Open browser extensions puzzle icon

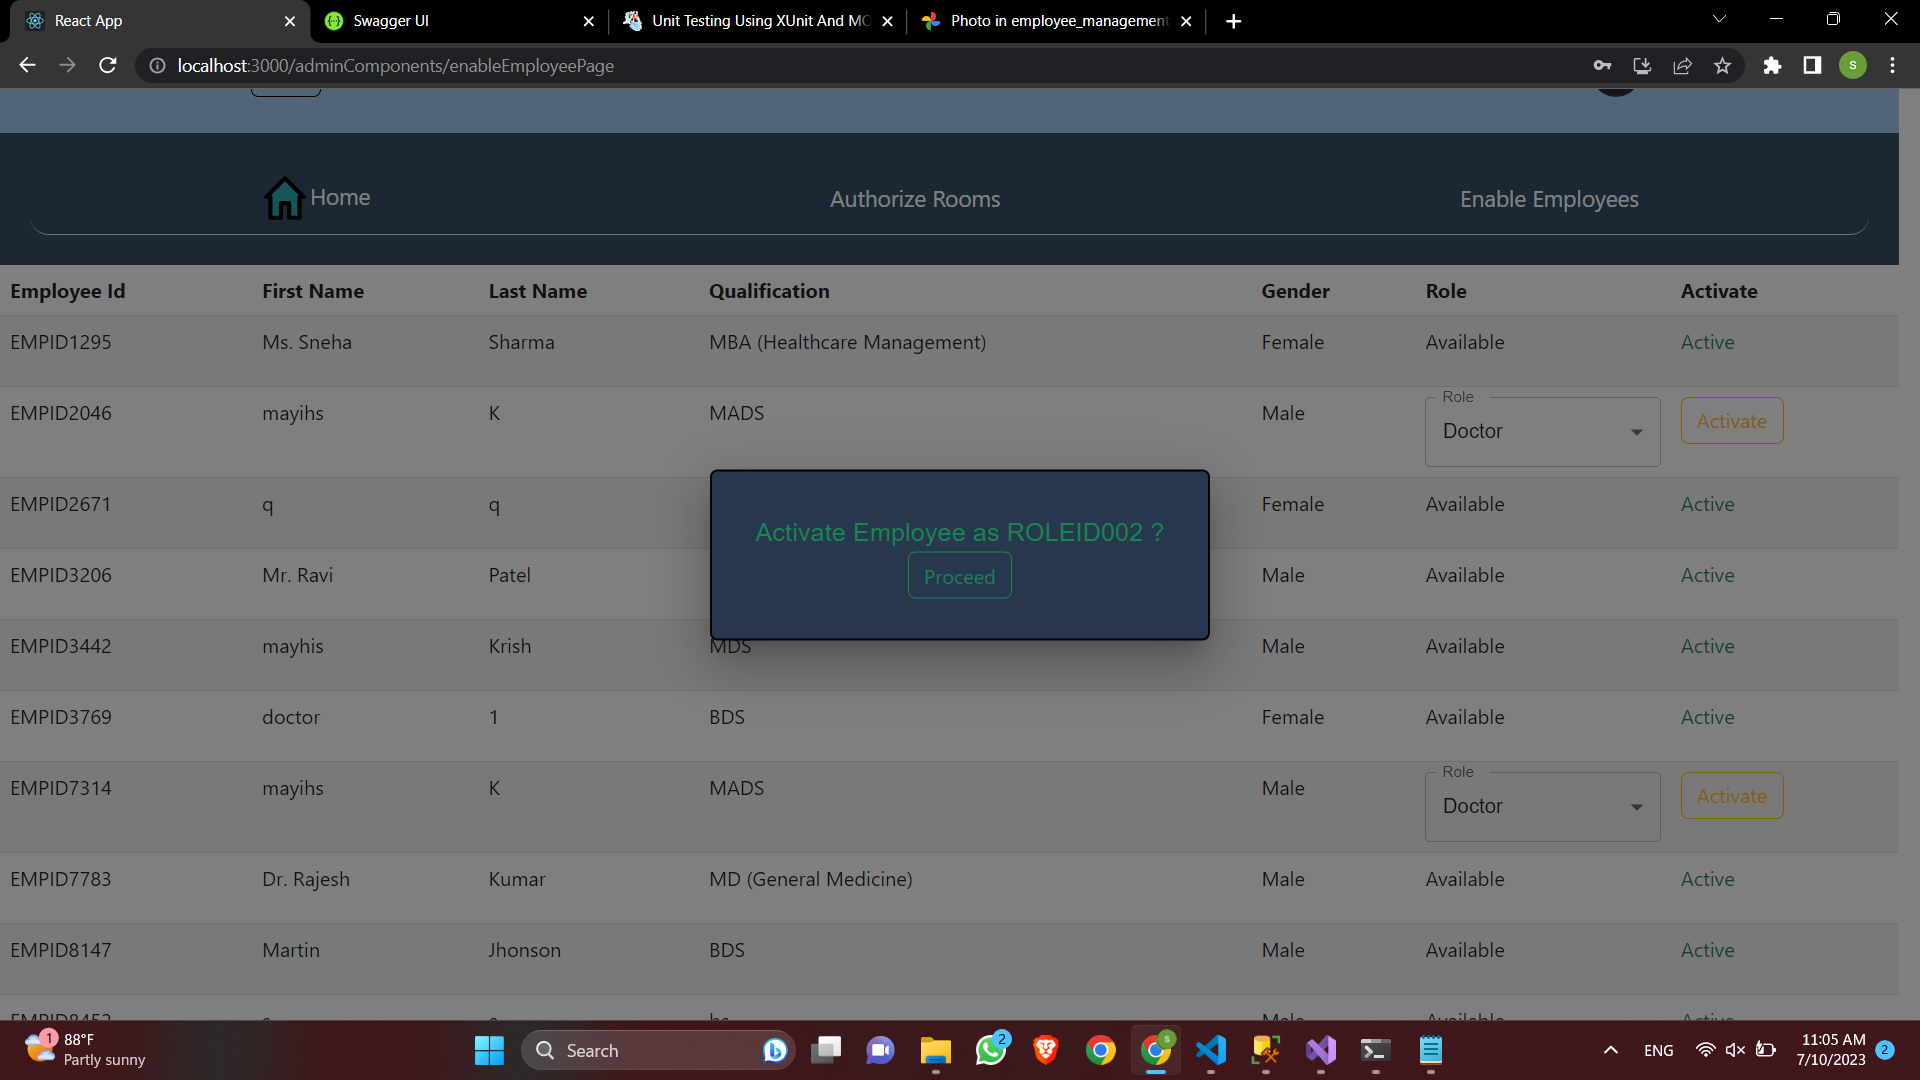click(x=1772, y=66)
